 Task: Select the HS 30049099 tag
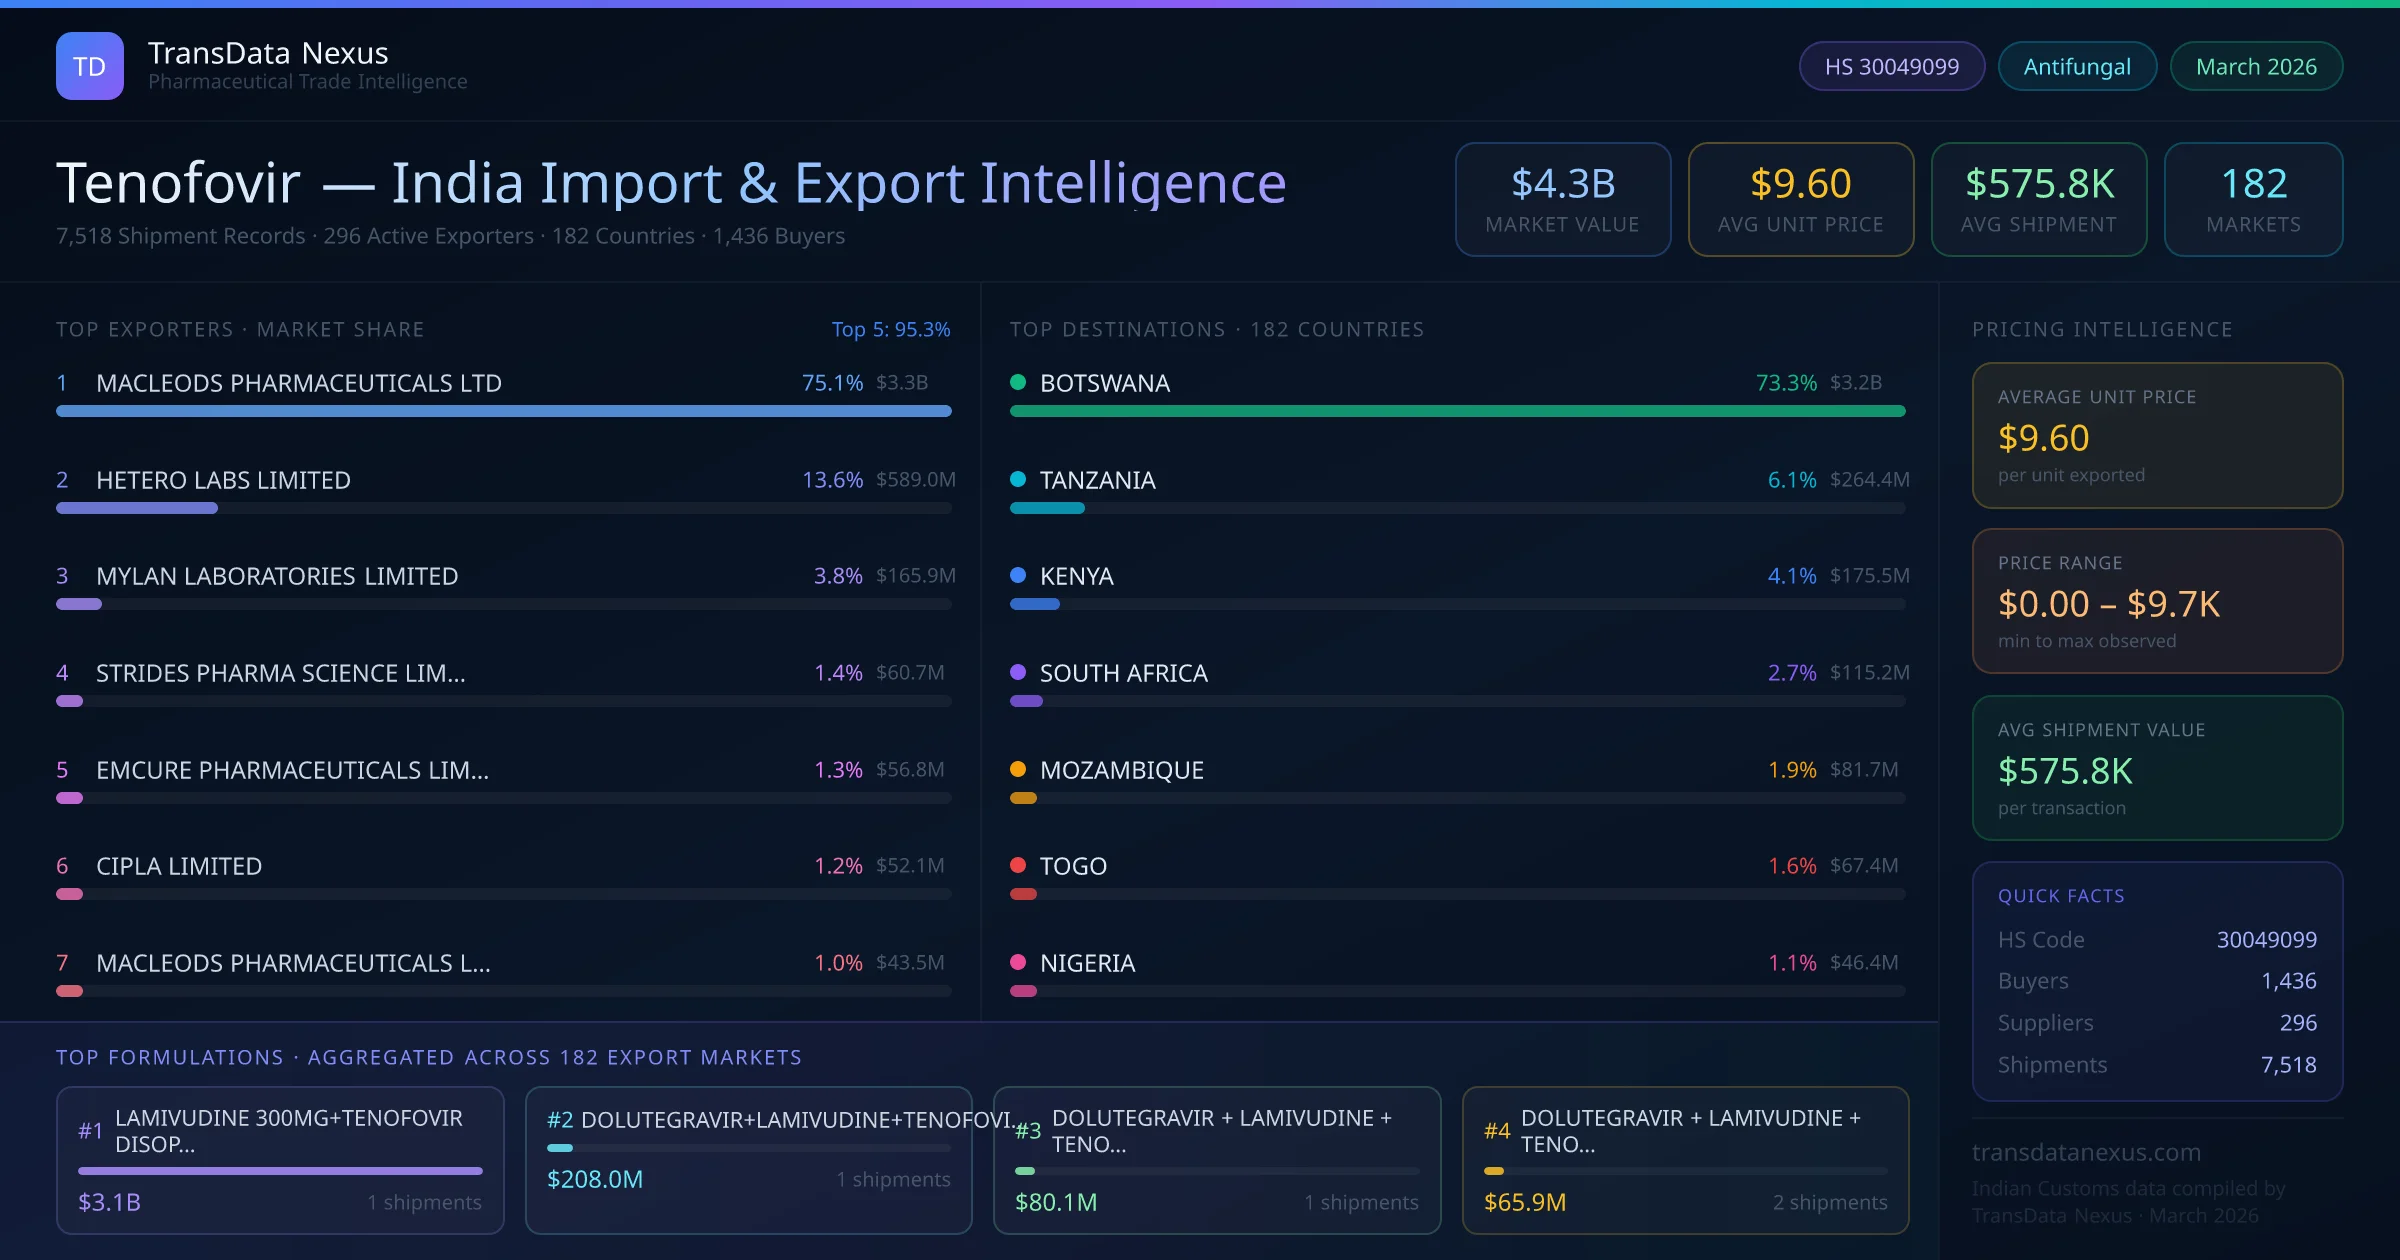(1891, 66)
